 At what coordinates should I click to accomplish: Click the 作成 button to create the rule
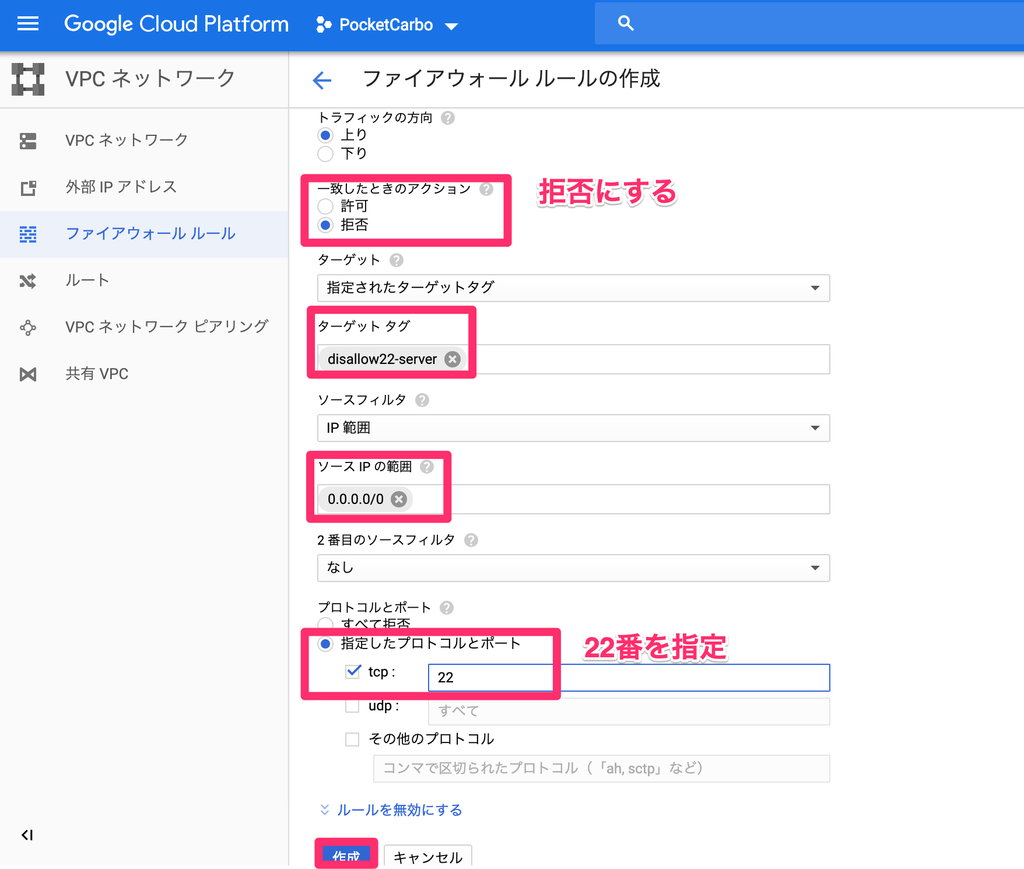(x=345, y=855)
